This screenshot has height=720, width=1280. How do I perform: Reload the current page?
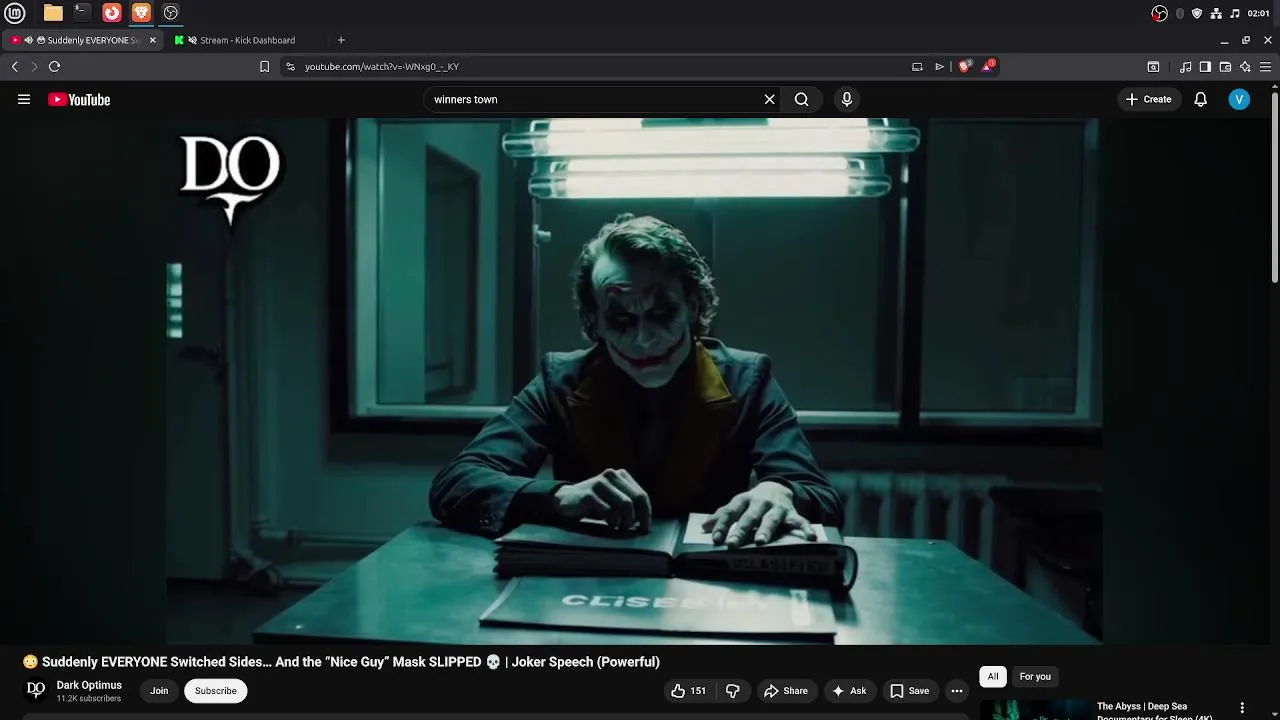click(55, 67)
